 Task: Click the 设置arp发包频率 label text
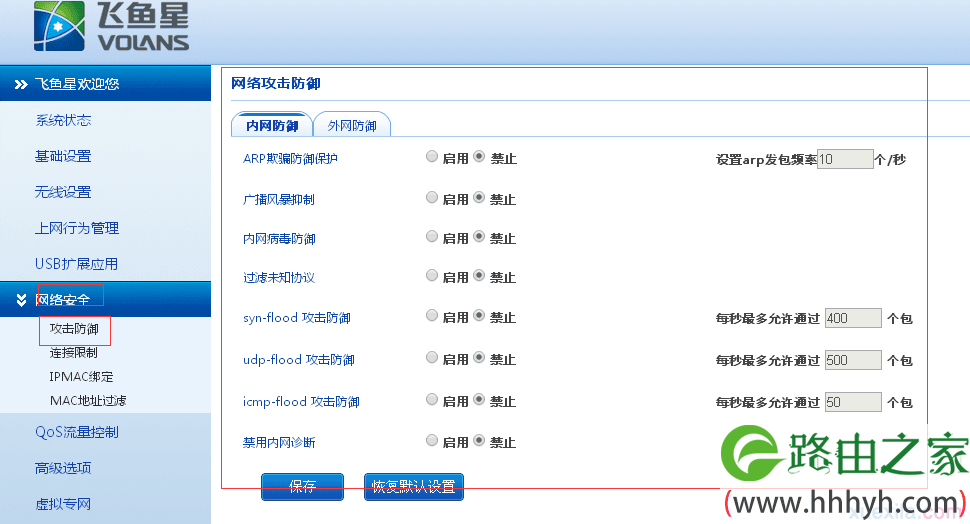coord(766,160)
